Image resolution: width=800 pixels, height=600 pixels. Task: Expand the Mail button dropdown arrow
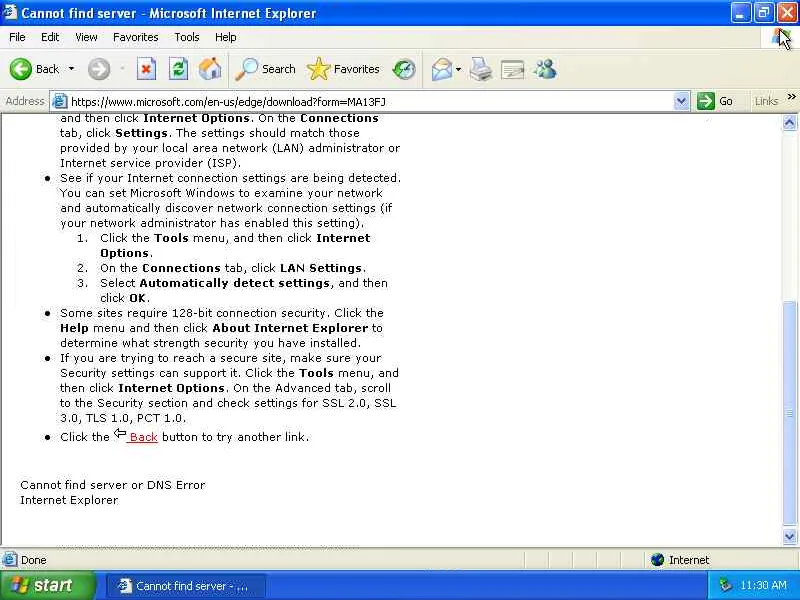[459, 69]
